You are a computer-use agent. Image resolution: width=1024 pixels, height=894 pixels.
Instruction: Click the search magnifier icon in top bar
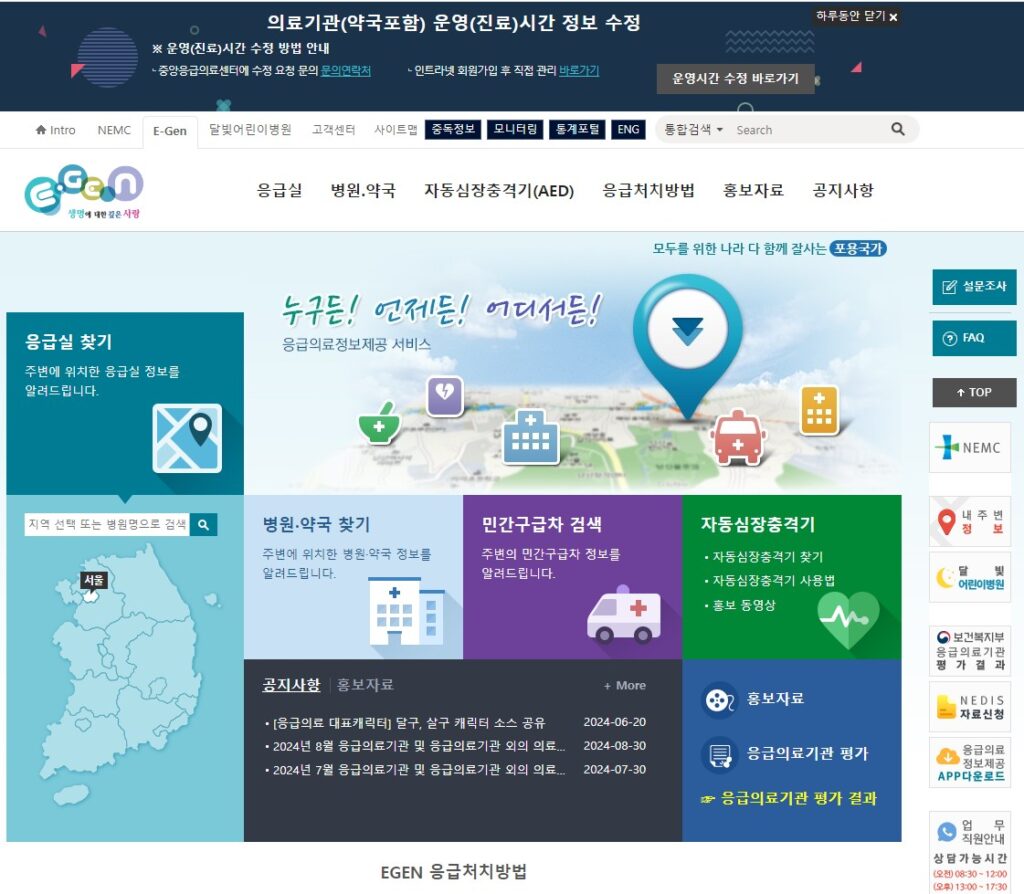pyautogui.click(x=898, y=129)
